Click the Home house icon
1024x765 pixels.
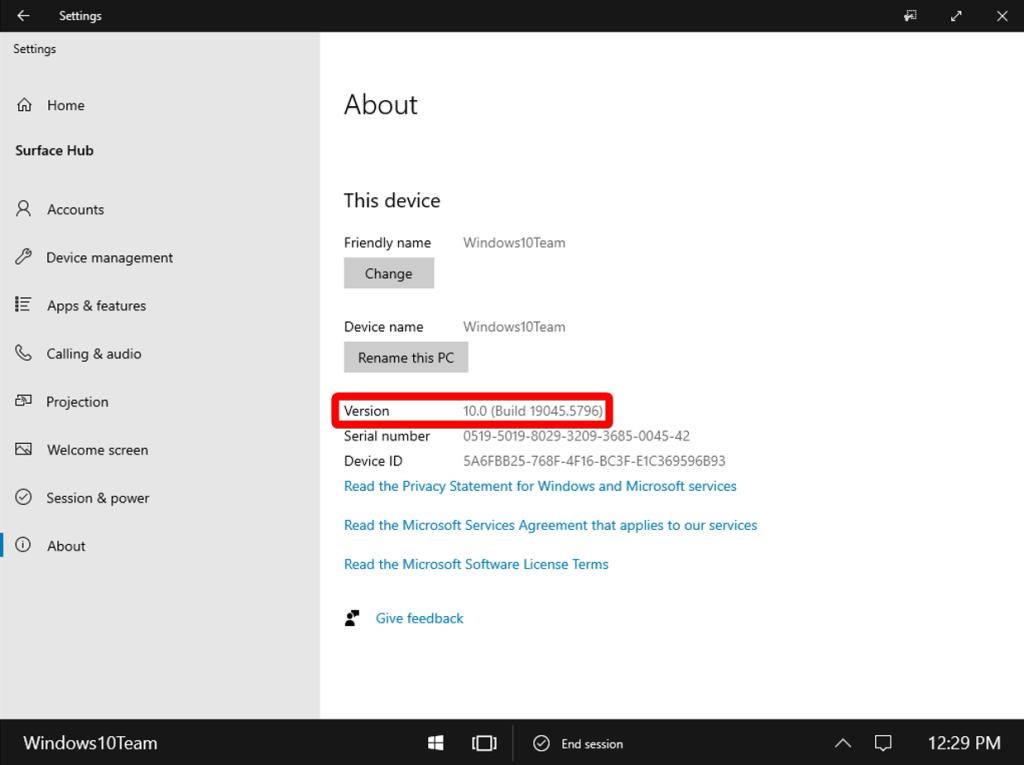(24, 105)
